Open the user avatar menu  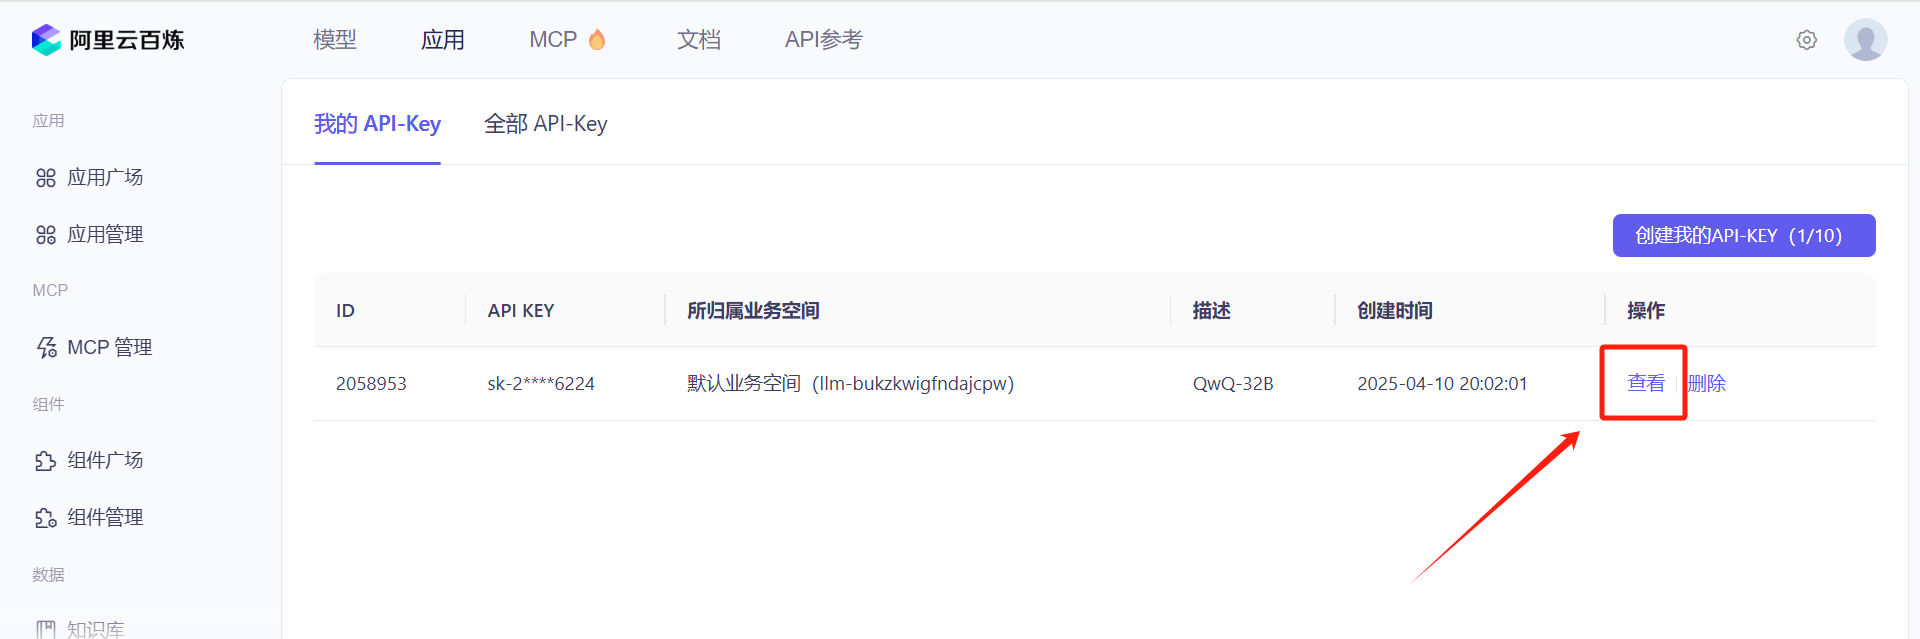(x=1865, y=40)
